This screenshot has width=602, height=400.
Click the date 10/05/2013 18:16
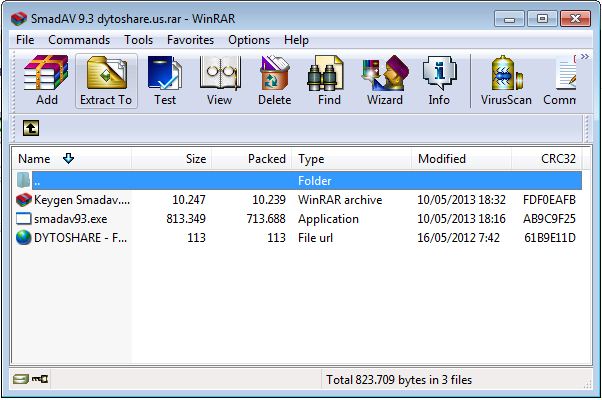(461, 219)
